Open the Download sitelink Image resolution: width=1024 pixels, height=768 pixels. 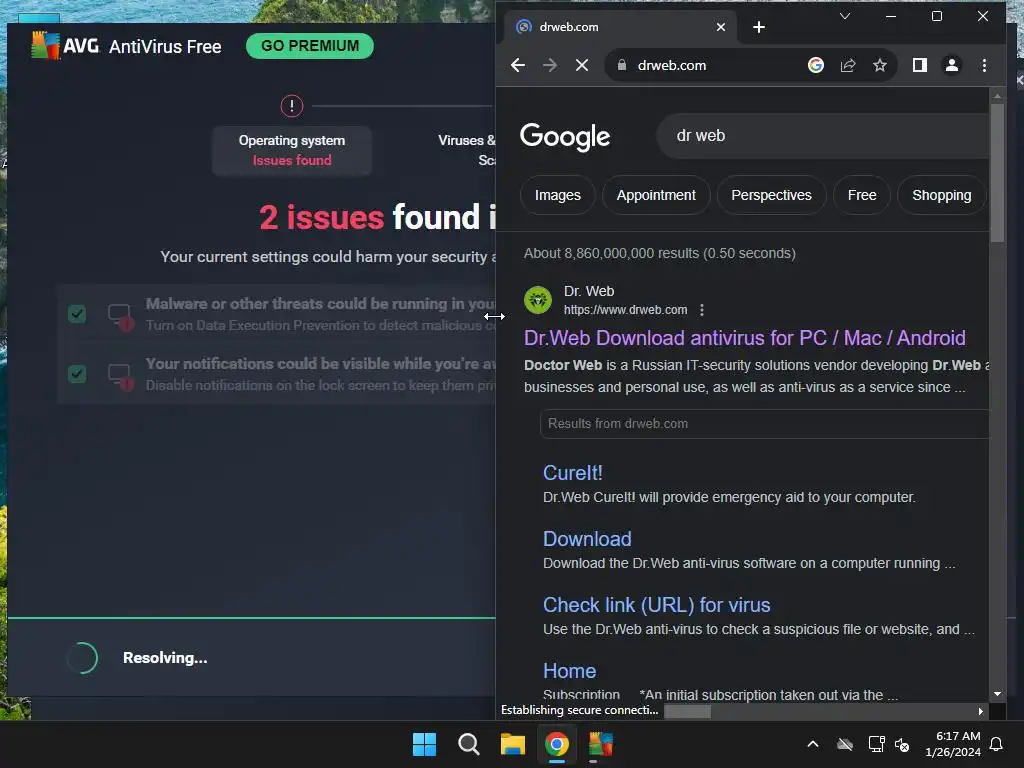pos(587,539)
